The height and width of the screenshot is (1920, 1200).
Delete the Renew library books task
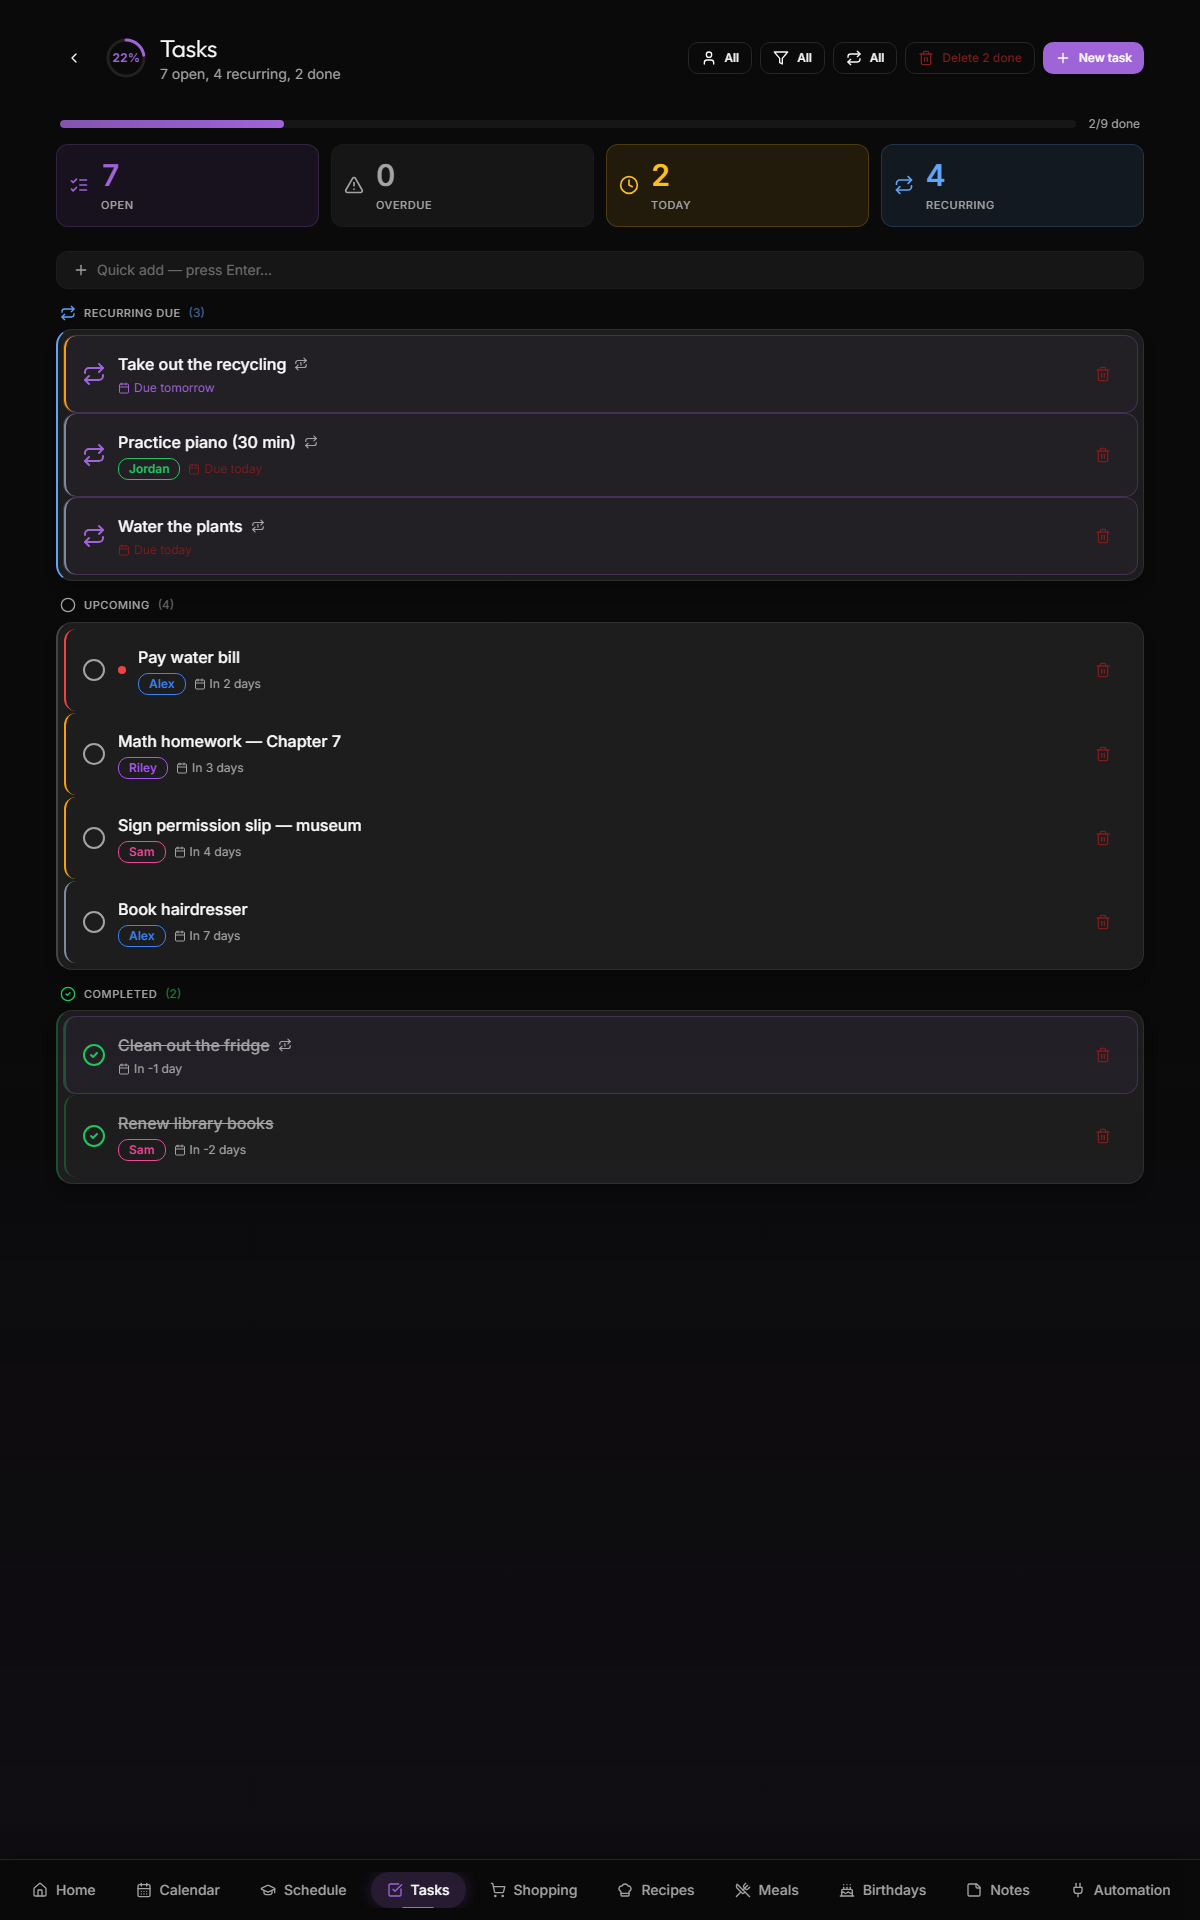pos(1102,1136)
